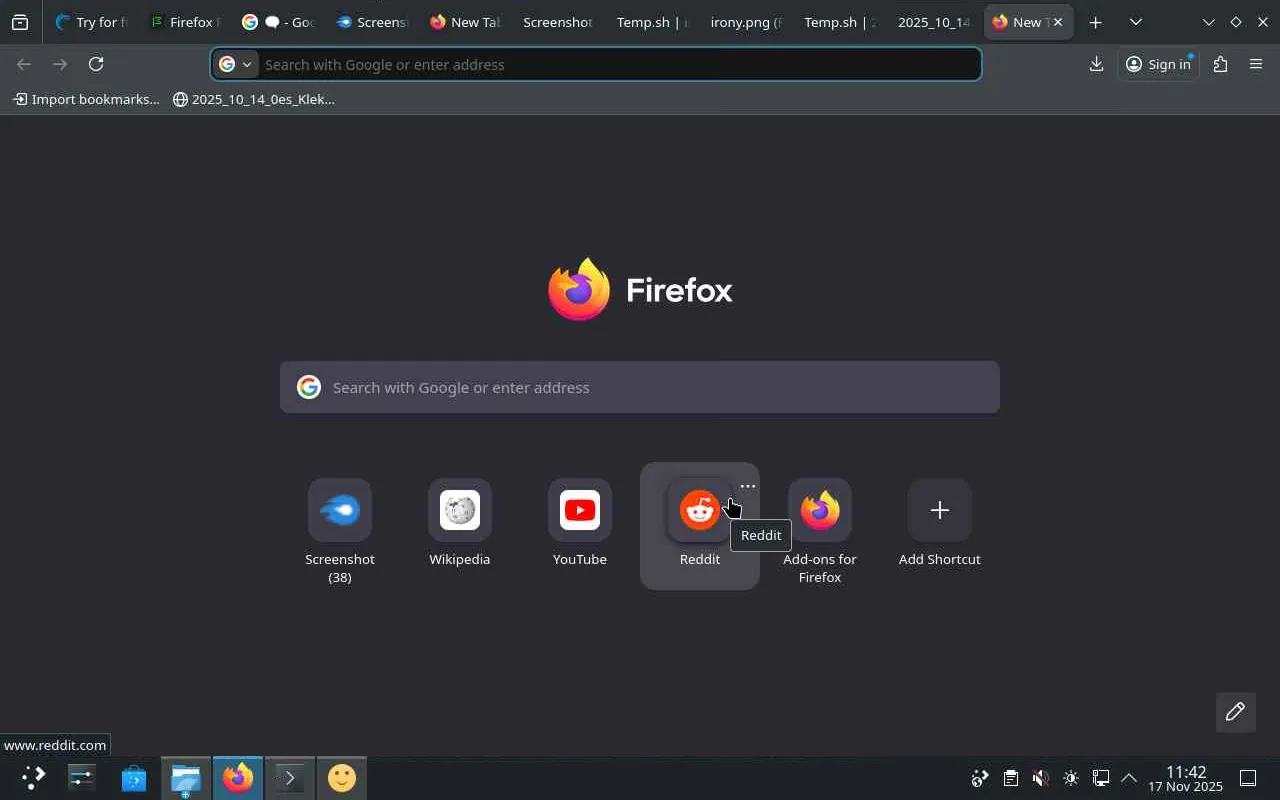This screenshot has width=1280, height=800.
Task: Maximize the Firefox window
Action: (x=1236, y=22)
